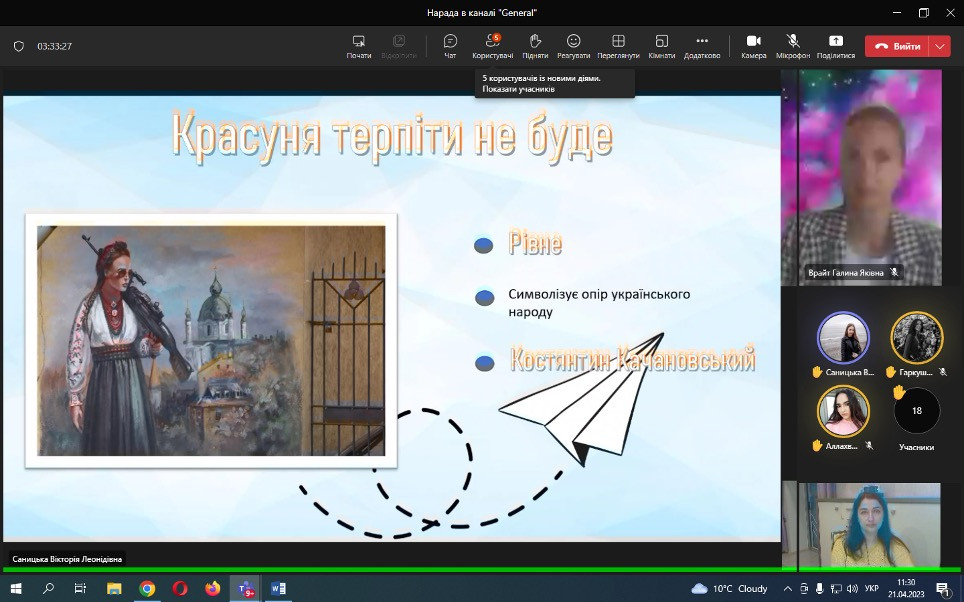Click Врайт Галина Яківна video tile
Image resolution: width=964 pixels, height=602 pixels.
click(x=870, y=177)
